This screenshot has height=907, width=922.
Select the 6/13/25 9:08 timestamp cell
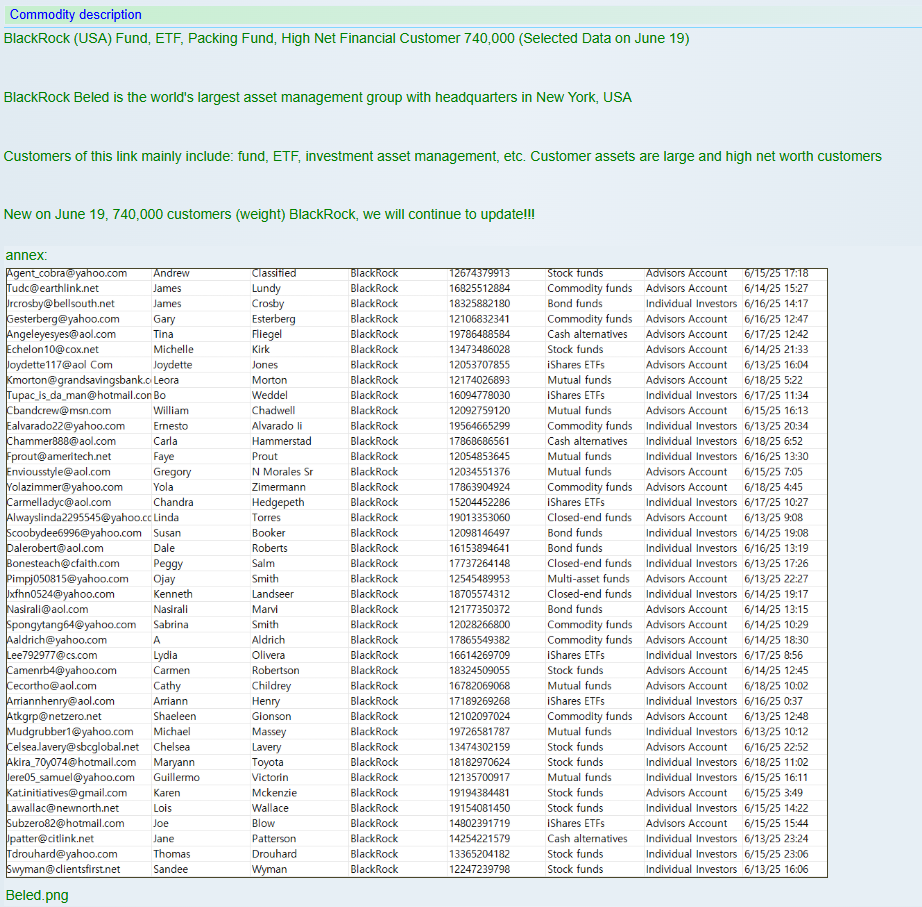click(x=773, y=518)
